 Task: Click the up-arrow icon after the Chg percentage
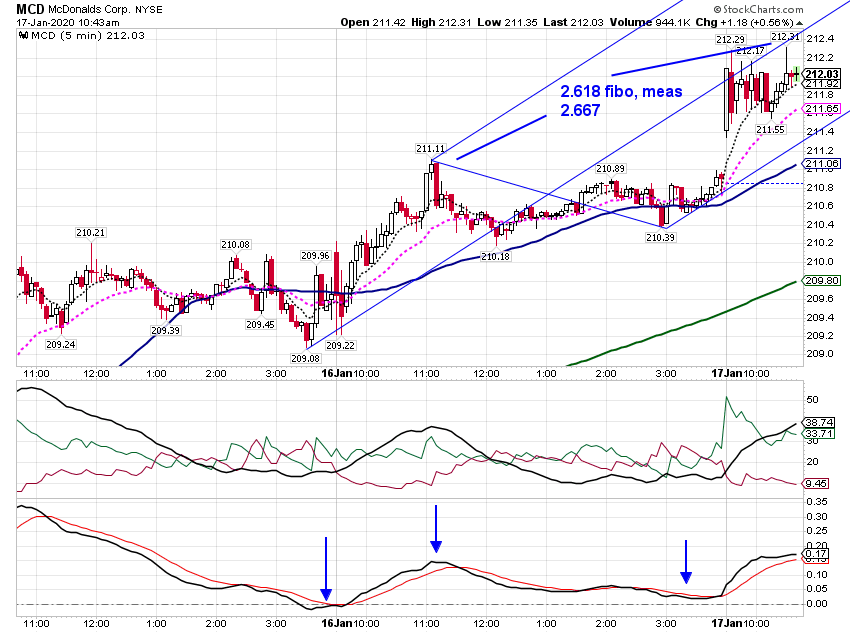coord(800,23)
